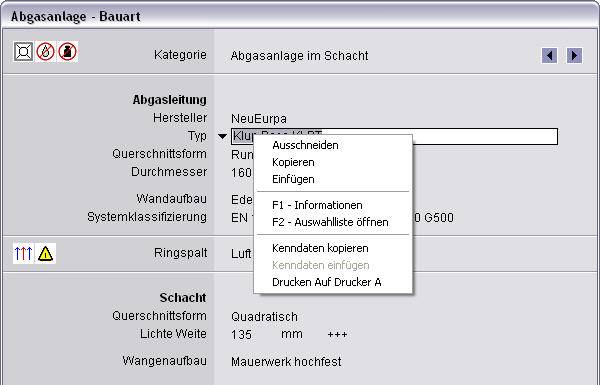Image resolution: width=600 pixels, height=385 pixels.
Task: Select F1 - Informationen menu entry
Action: [317, 205]
